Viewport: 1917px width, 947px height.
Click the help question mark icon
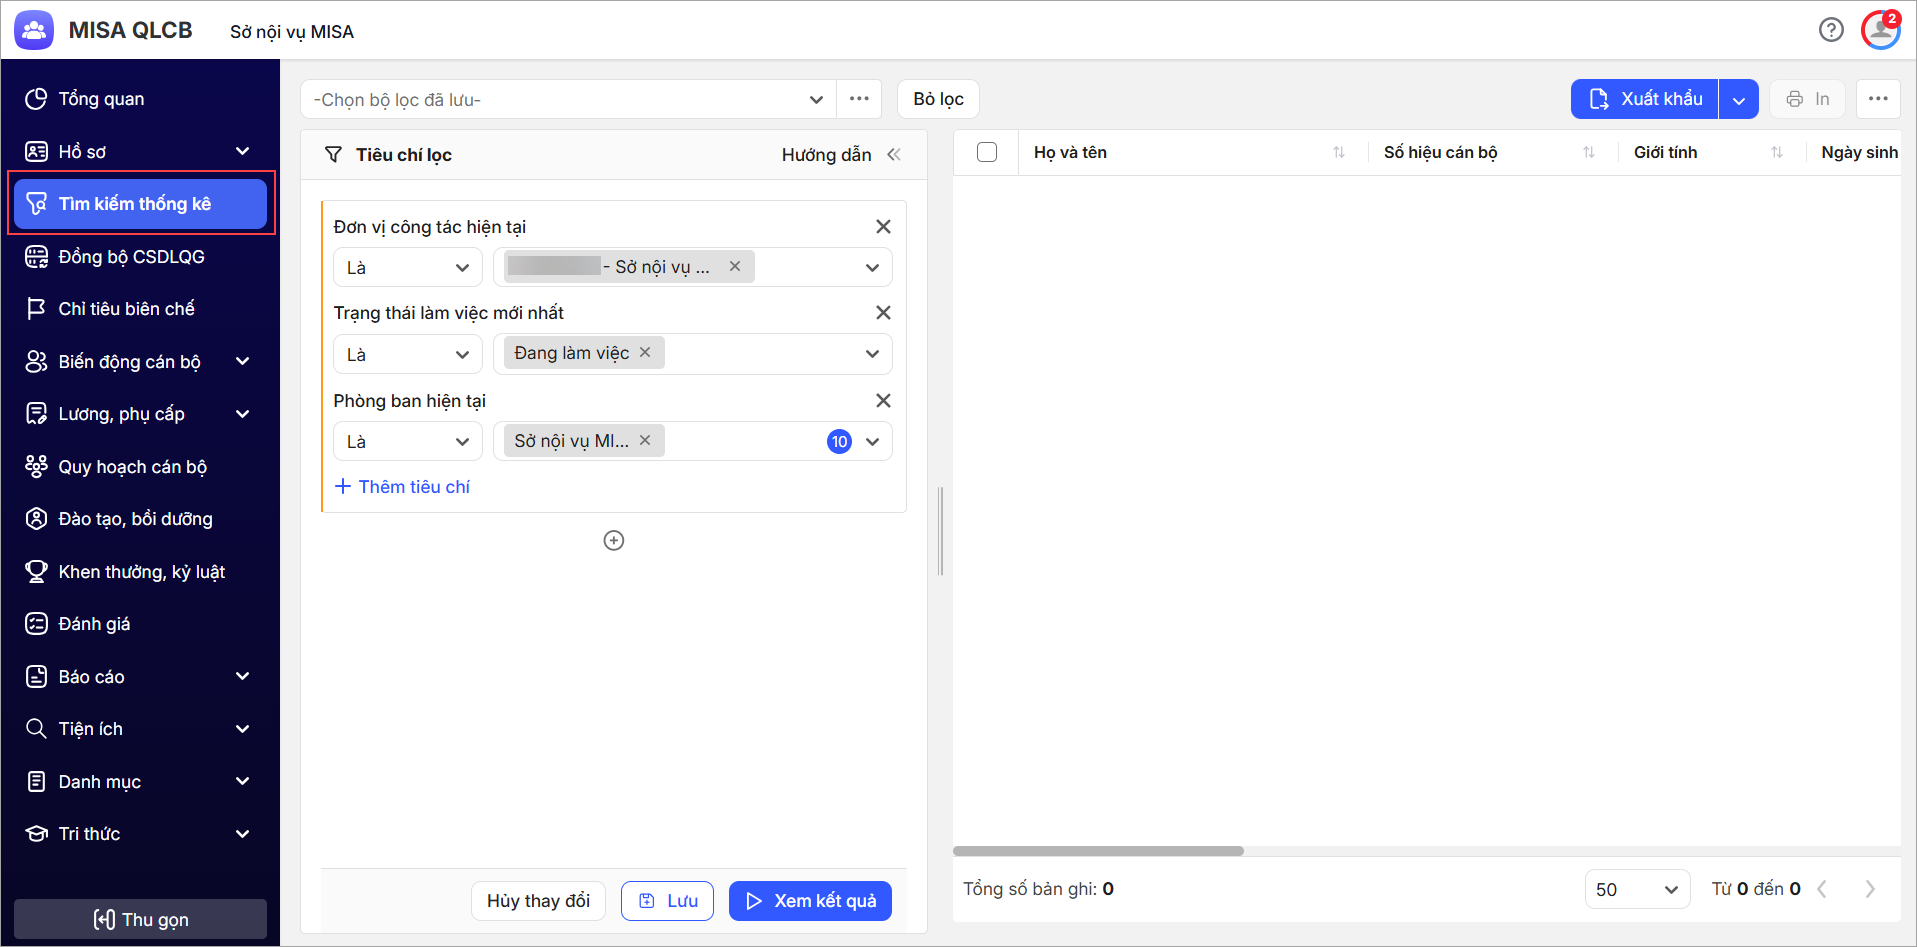click(1830, 30)
